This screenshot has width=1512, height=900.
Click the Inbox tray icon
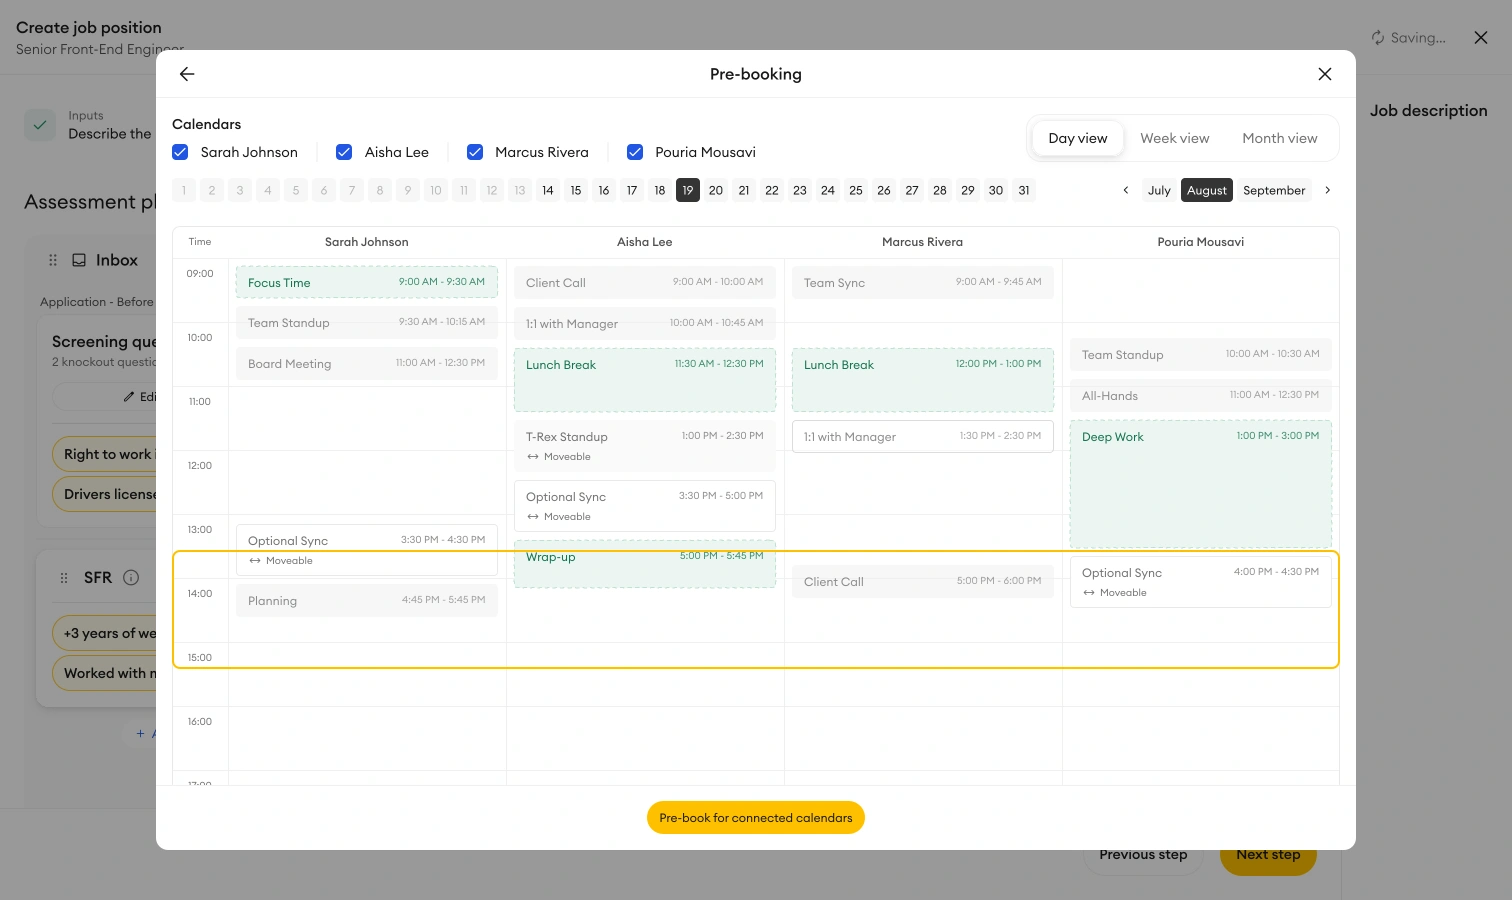79,260
